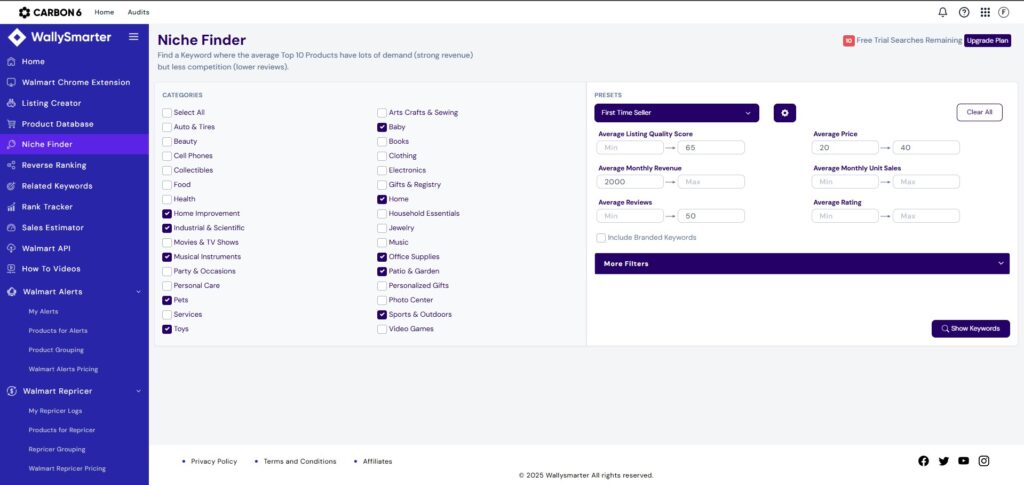Click the Home house icon in the sidebar
The height and width of the screenshot is (485, 1024).
point(11,61)
